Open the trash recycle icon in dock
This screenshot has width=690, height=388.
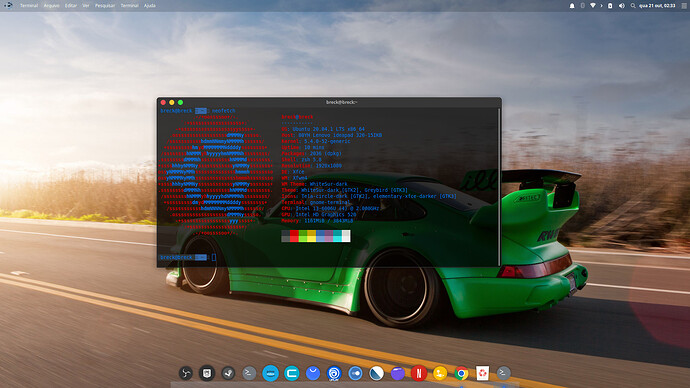pyautogui.click(x=482, y=373)
